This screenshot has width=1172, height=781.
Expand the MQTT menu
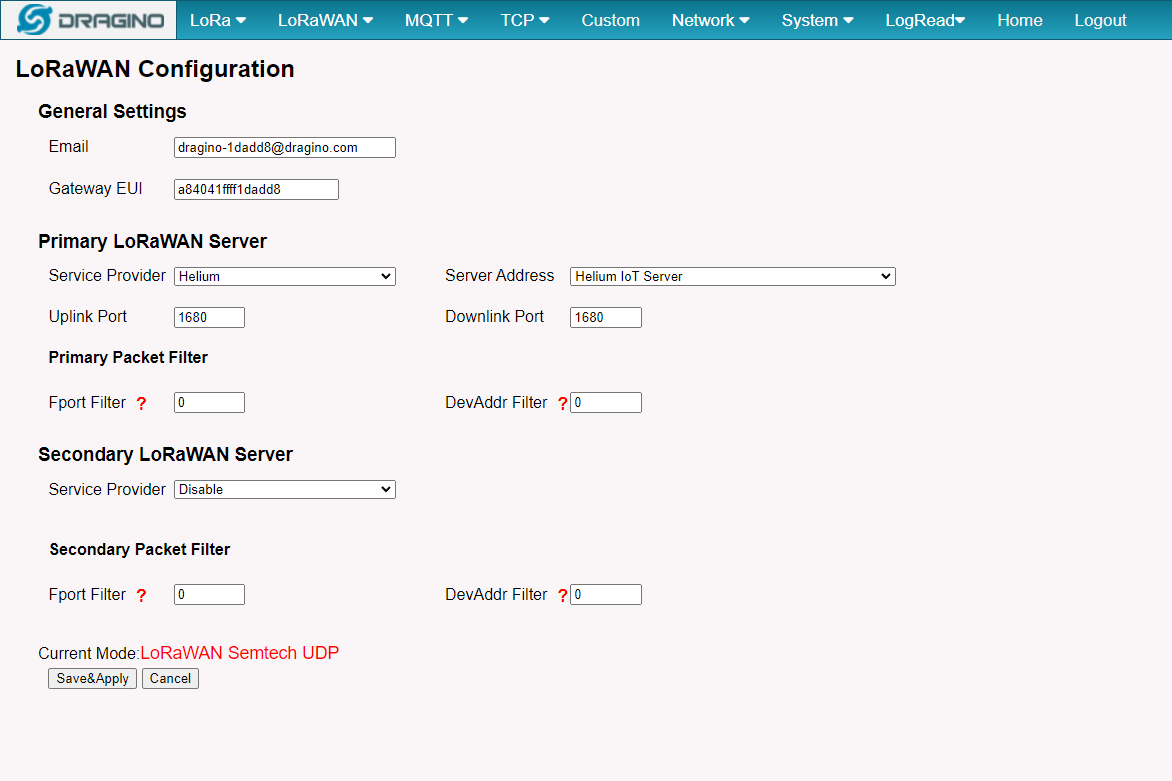tap(437, 20)
